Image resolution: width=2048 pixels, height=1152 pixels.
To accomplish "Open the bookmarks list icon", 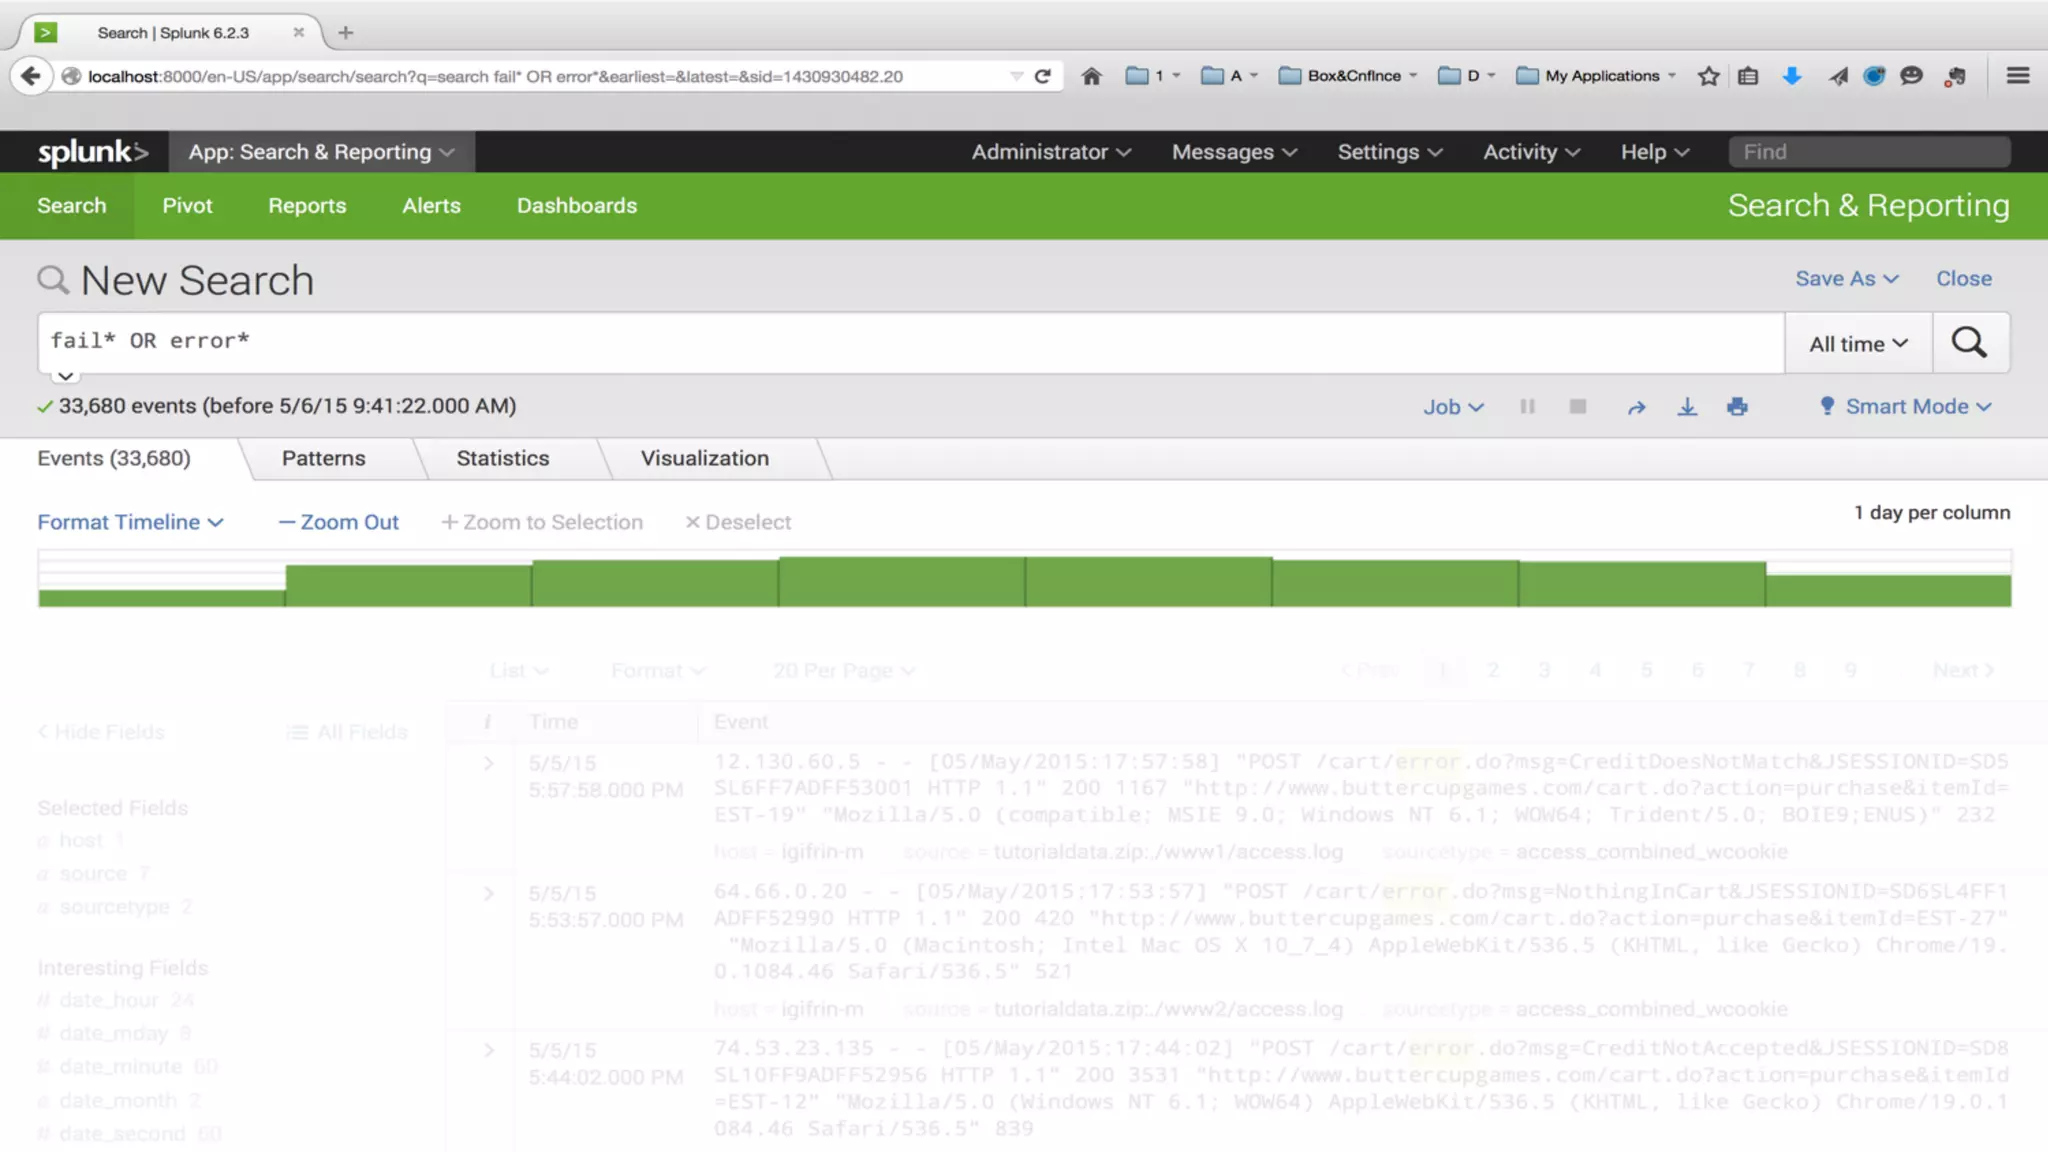I will click(x=1748, y=76).
